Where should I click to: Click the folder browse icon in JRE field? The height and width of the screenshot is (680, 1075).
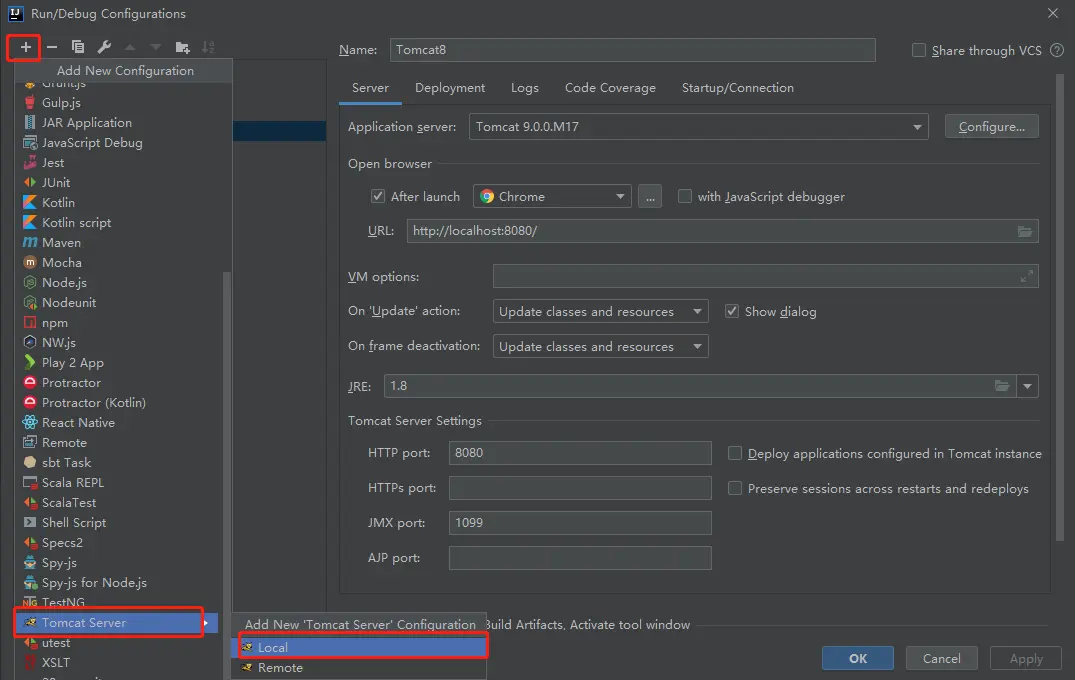click(1002, 386)
